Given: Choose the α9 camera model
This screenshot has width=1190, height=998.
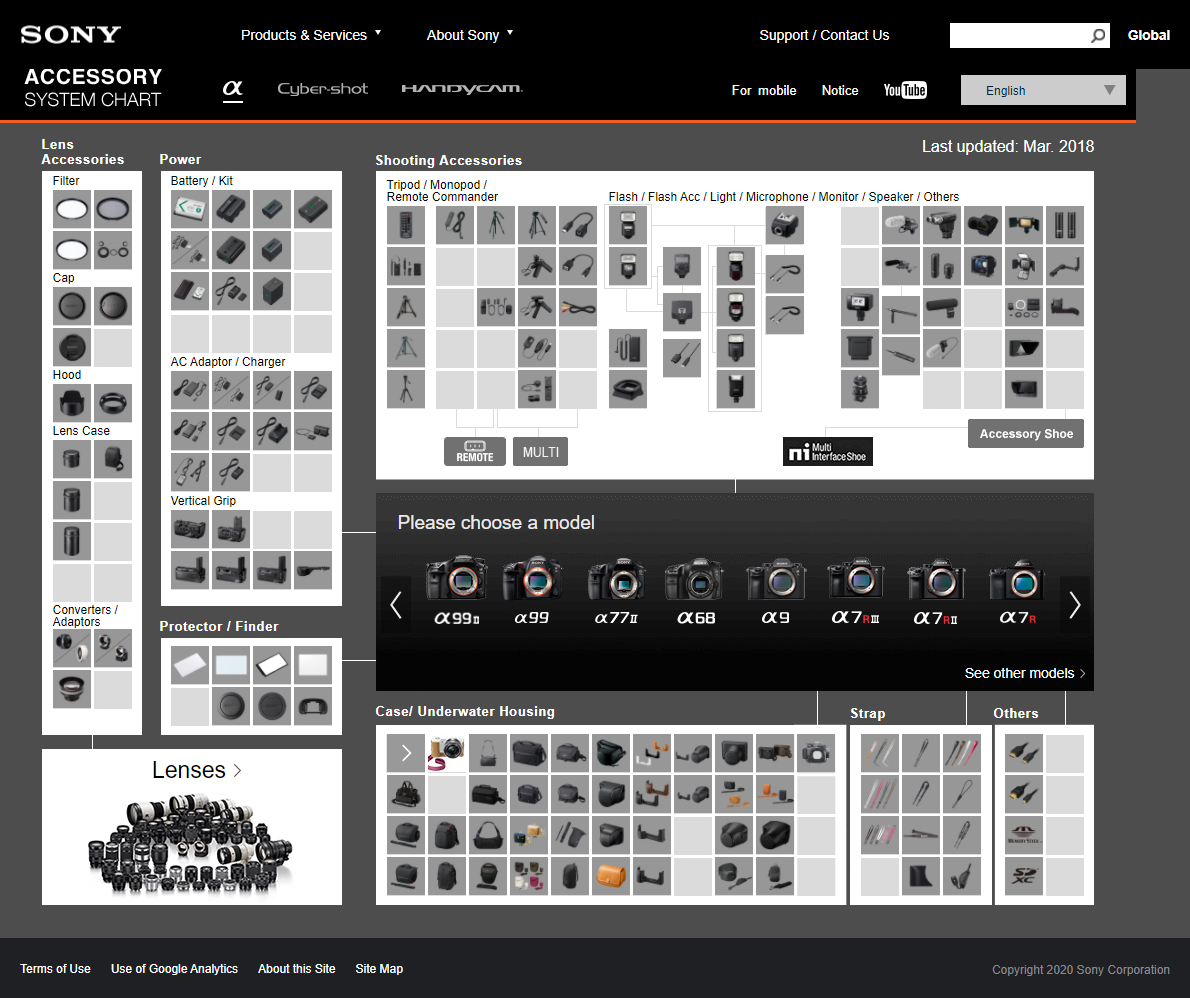Looking at the screenshot, I should (776, 591).
